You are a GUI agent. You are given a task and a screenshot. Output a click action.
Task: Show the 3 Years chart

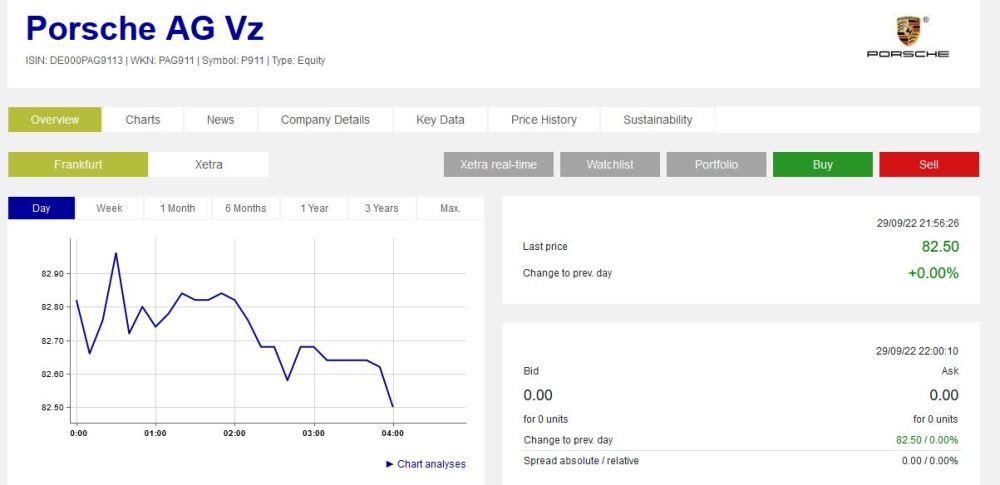coord(381,208)
